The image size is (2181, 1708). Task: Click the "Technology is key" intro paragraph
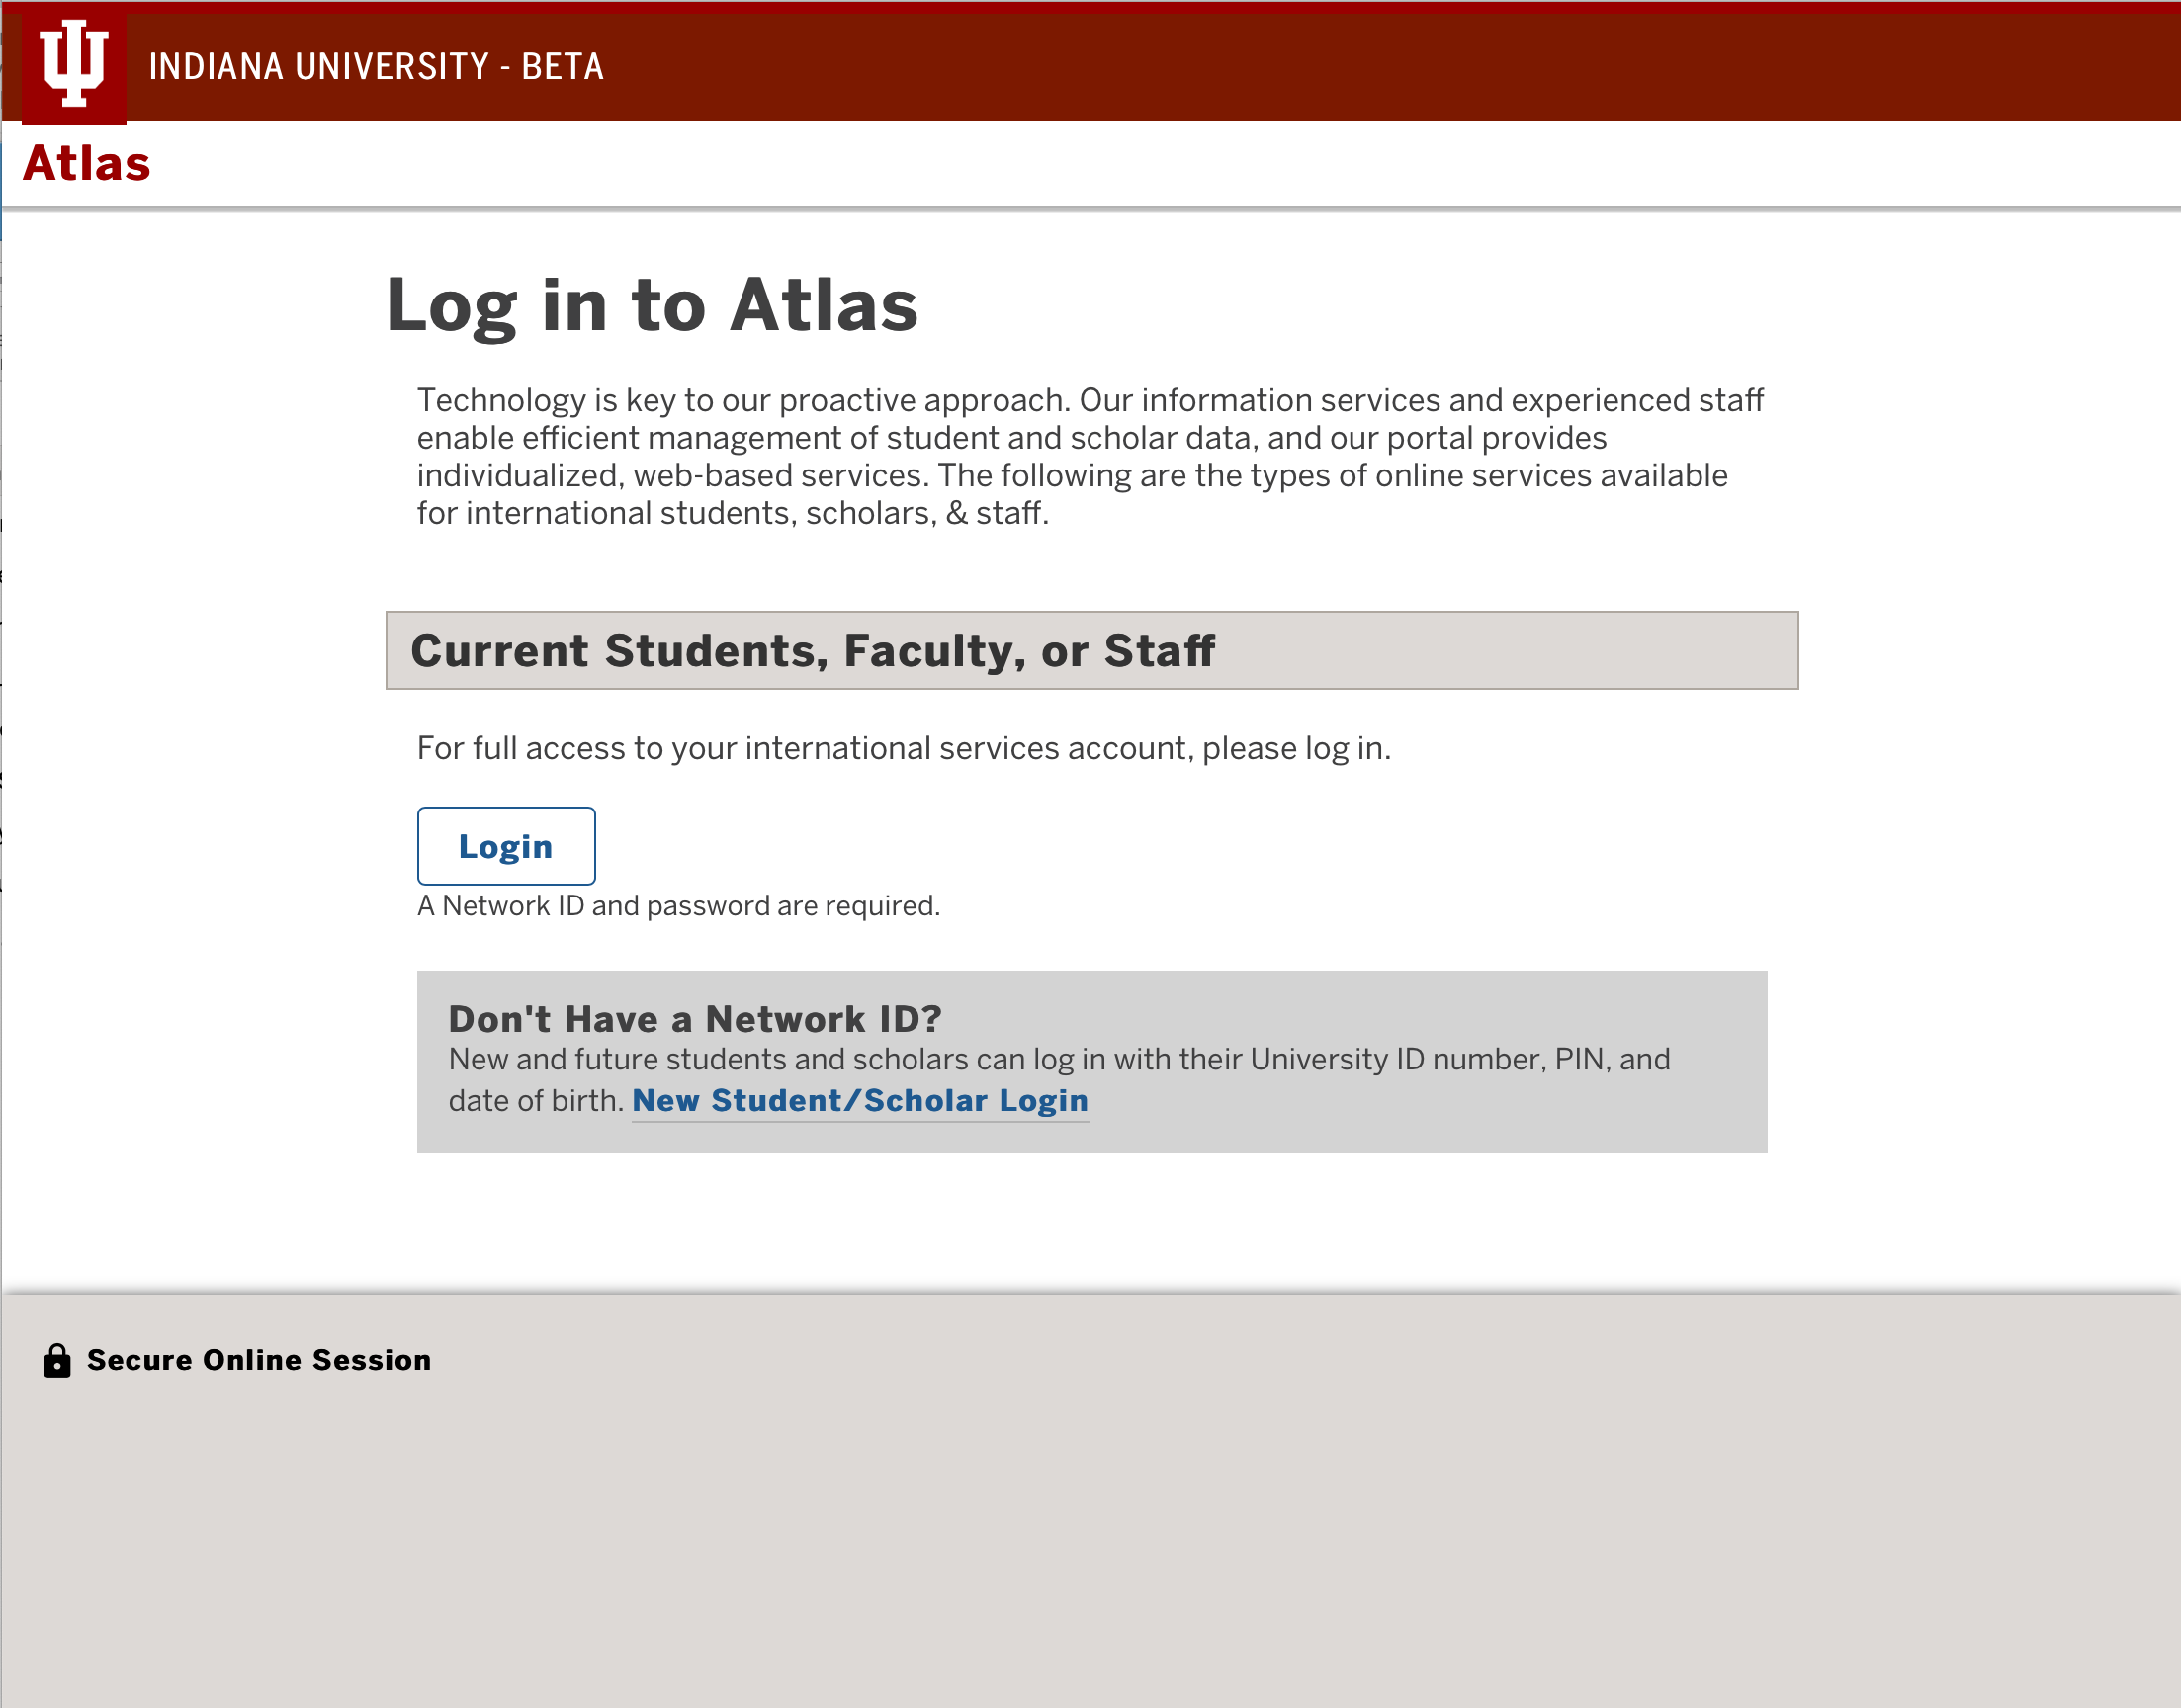pos(1089,456)
